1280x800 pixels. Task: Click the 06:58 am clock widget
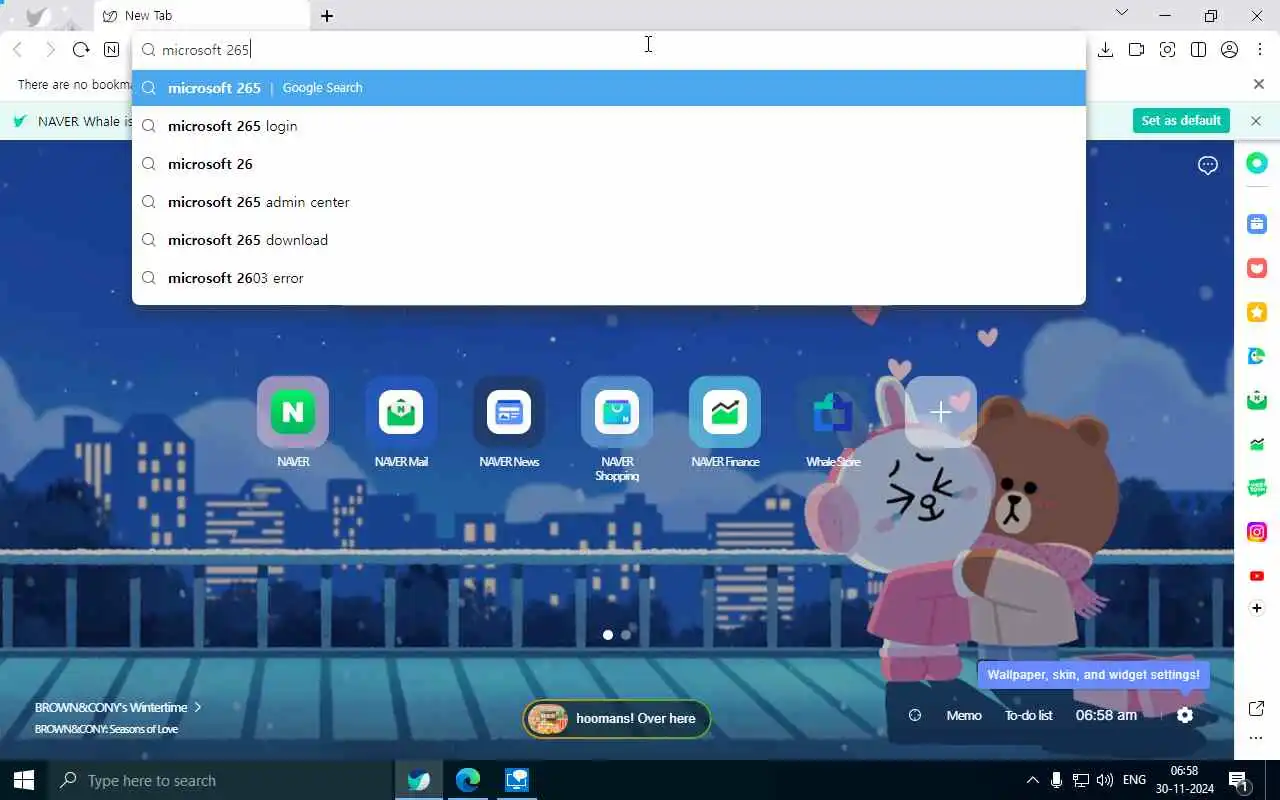pyautogui.click(x=1106, y=715)
